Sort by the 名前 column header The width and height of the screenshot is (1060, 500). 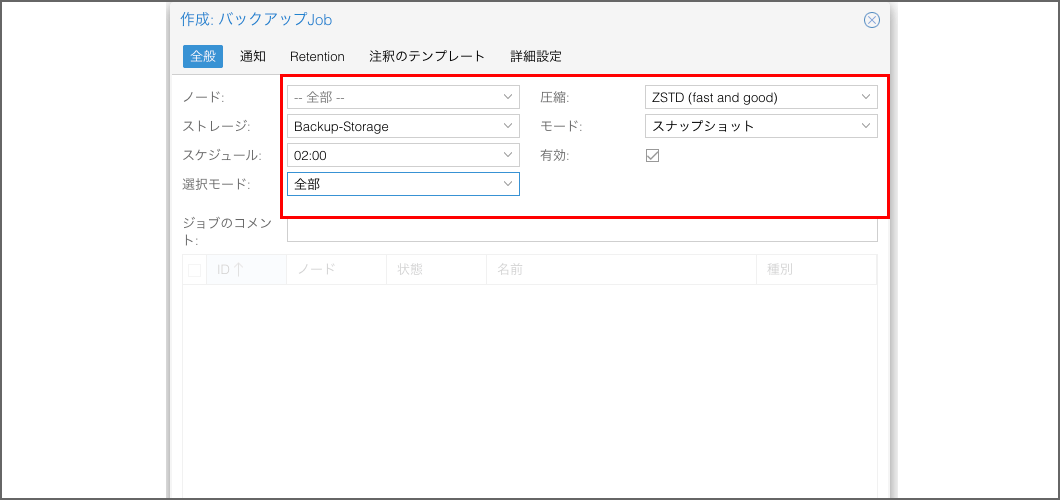[x=620, y=270]
